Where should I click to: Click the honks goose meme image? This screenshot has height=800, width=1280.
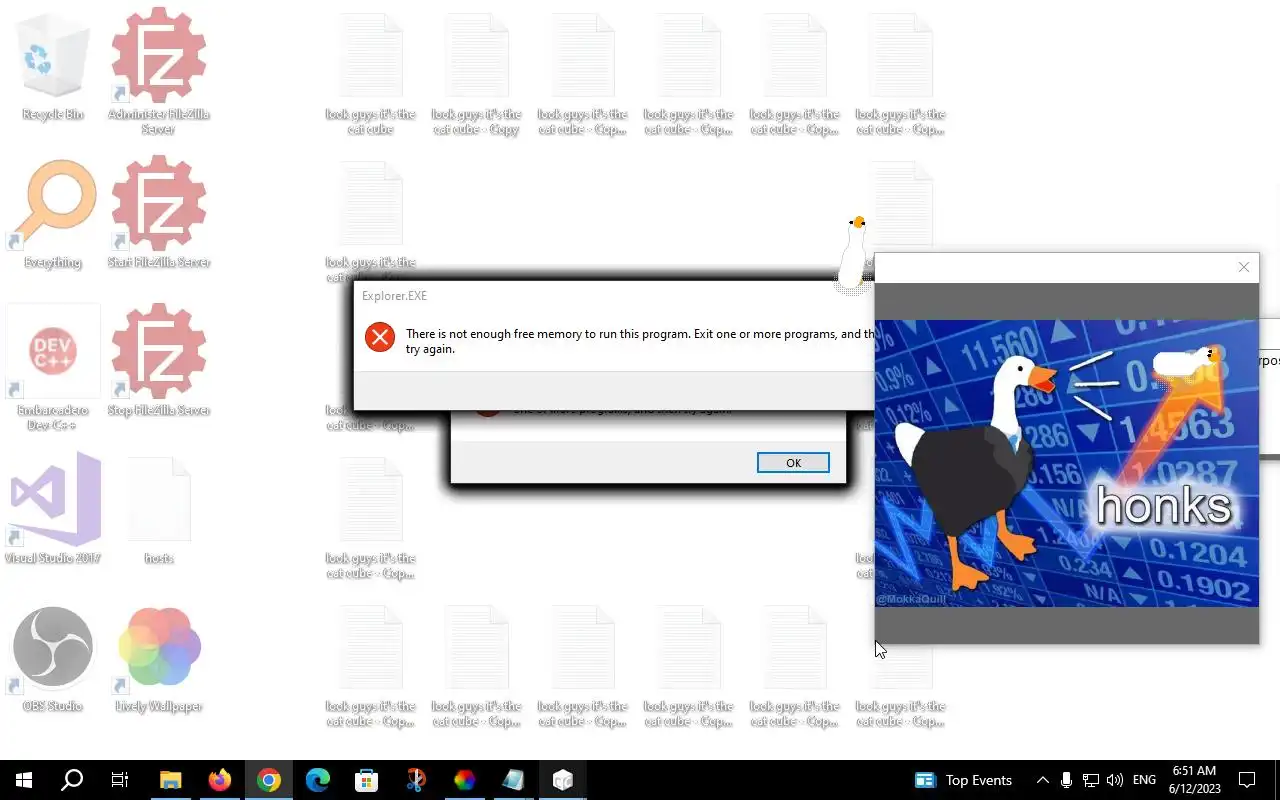click(x=1066, y=463)
